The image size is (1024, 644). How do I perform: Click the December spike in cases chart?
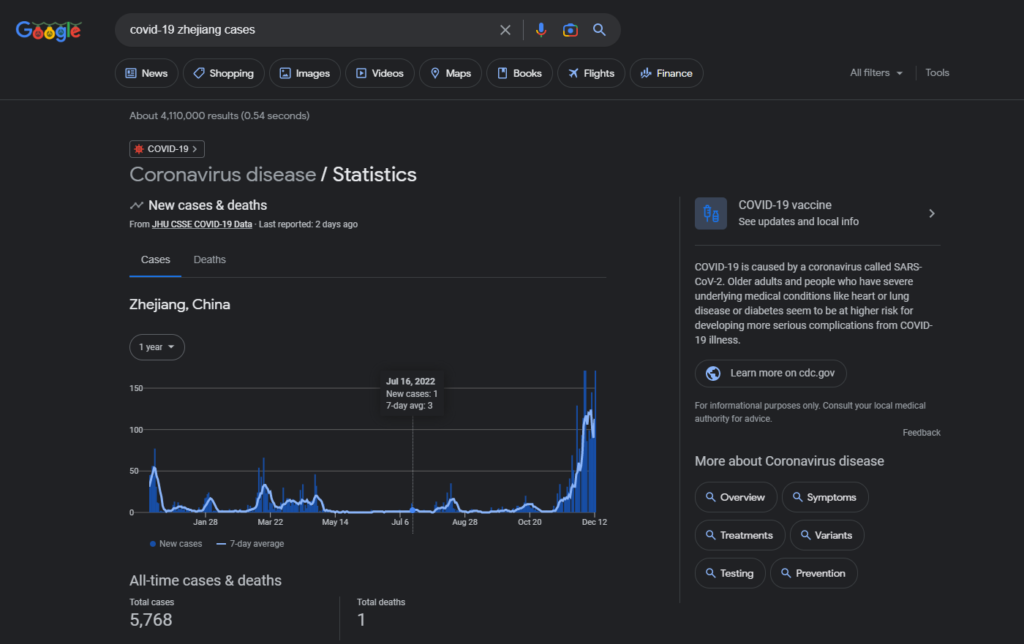[590, 441]
